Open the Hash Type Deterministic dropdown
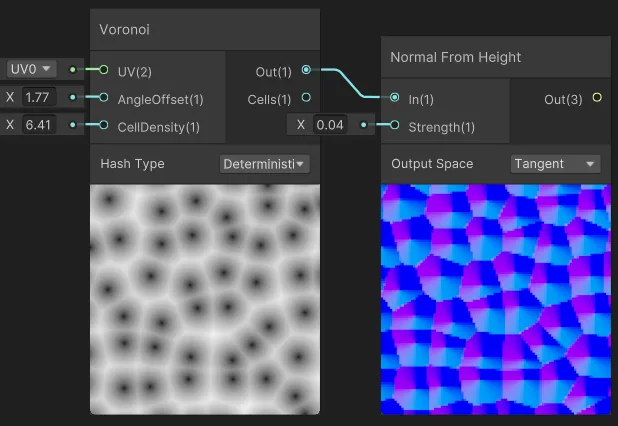Image resolution: width=618 pixels, height=426 pixels. point(264,164)
